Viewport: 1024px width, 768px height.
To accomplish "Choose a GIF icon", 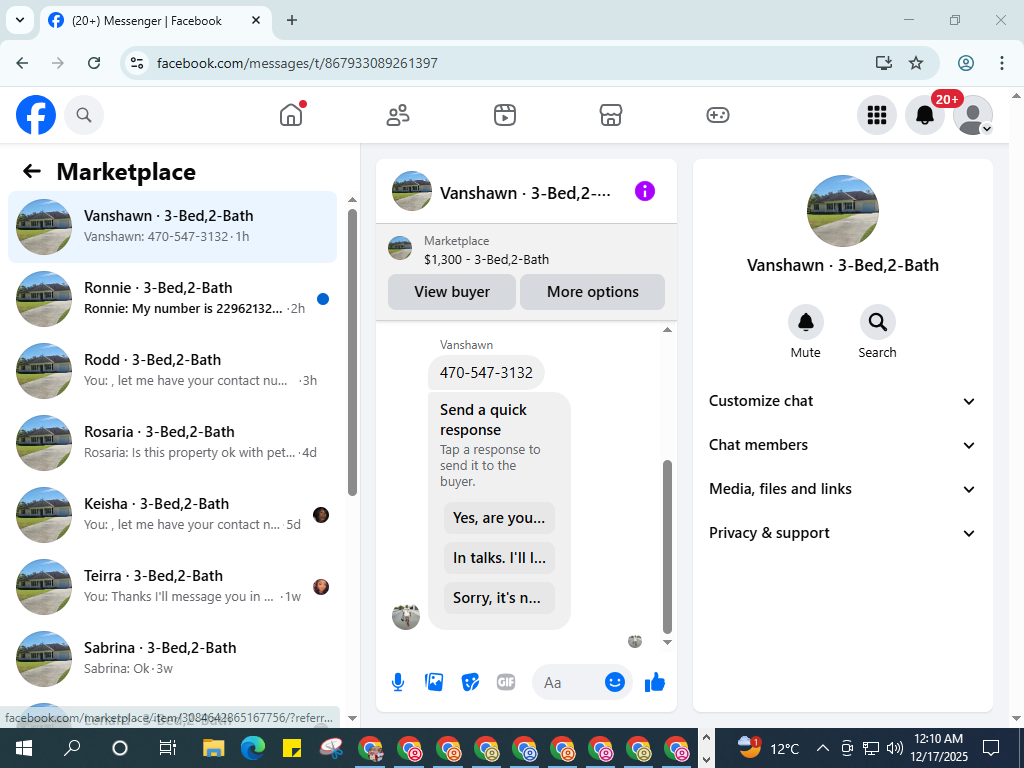I will [x=506, y=682].
